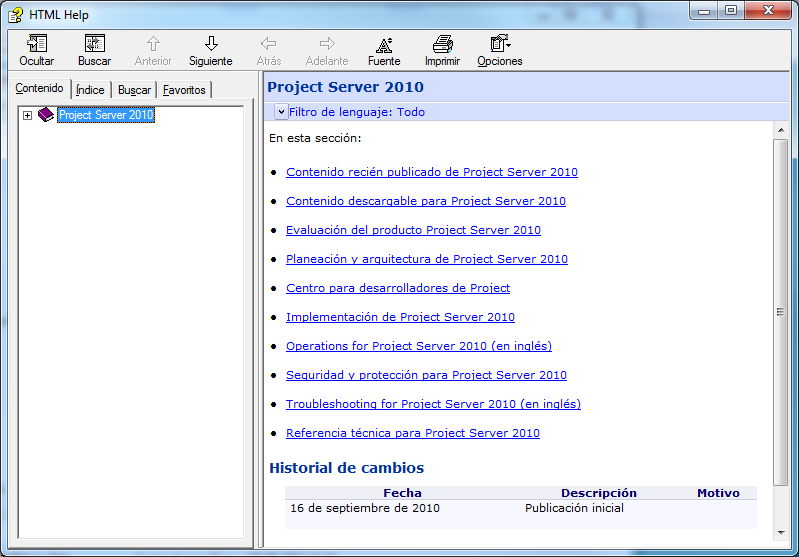
Task: Click the HTML Help title bar icon
Action: click(15, 15)
